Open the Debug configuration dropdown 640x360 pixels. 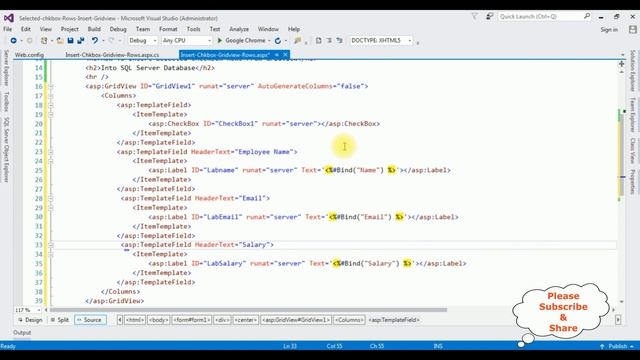click(142, 40)
